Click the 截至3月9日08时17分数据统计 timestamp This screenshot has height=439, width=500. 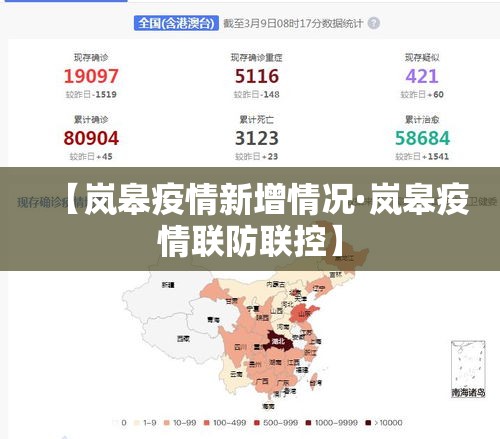293,23
